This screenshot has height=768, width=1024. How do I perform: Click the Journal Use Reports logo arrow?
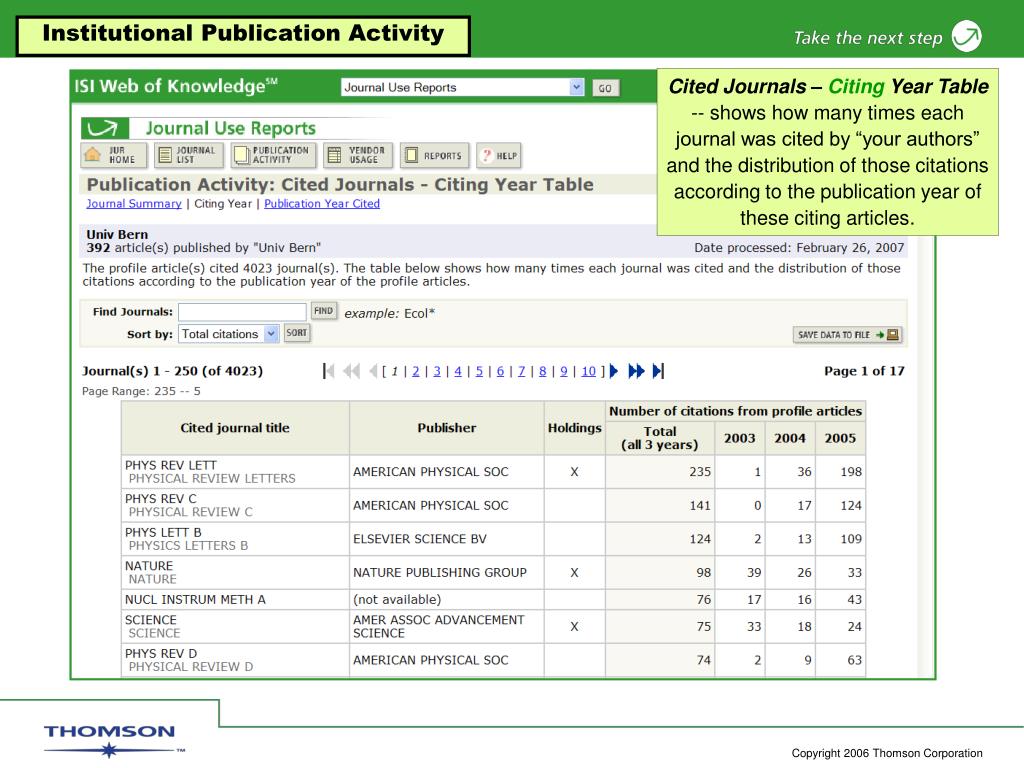[x=104, y=128]
